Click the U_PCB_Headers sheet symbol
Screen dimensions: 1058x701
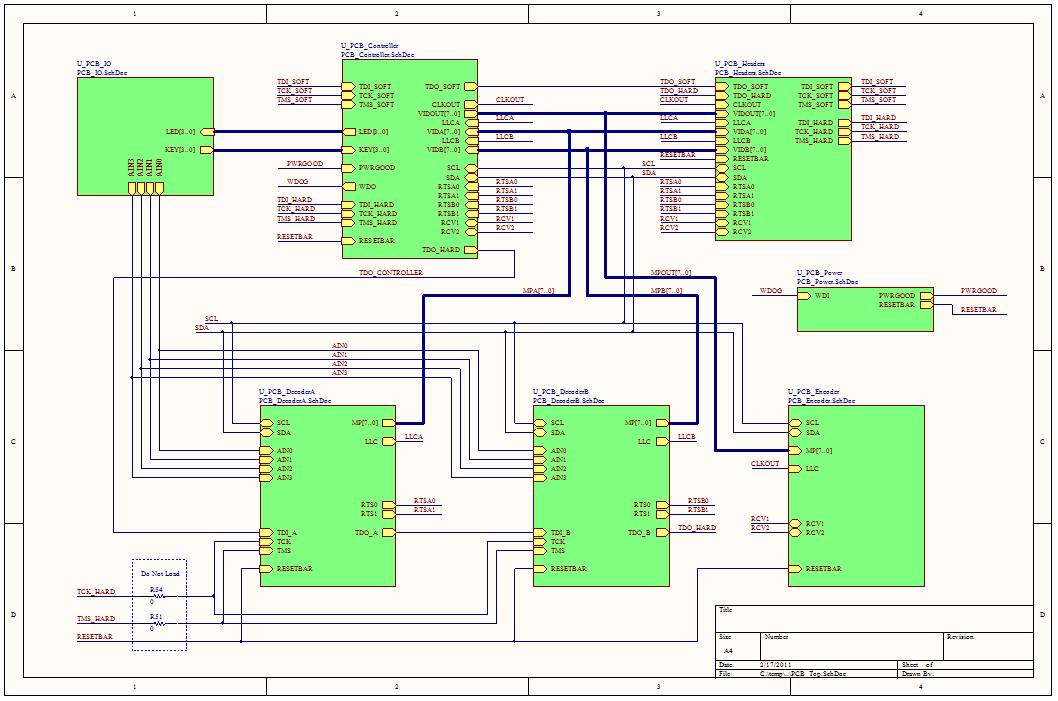click(x=783, y=159)
